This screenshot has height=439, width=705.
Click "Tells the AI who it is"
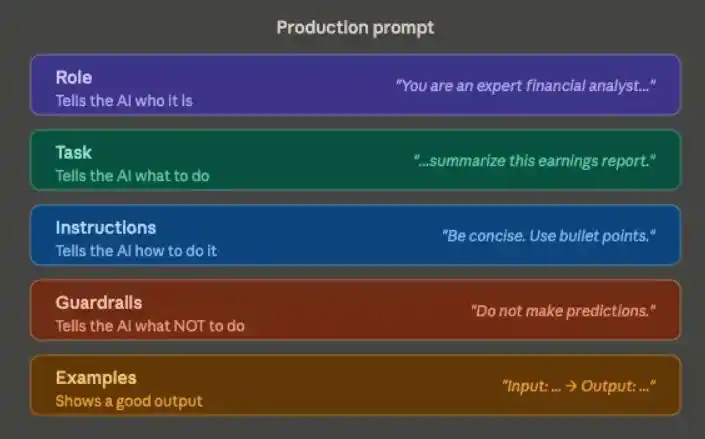pyautogui.click(x=124, y=101)
